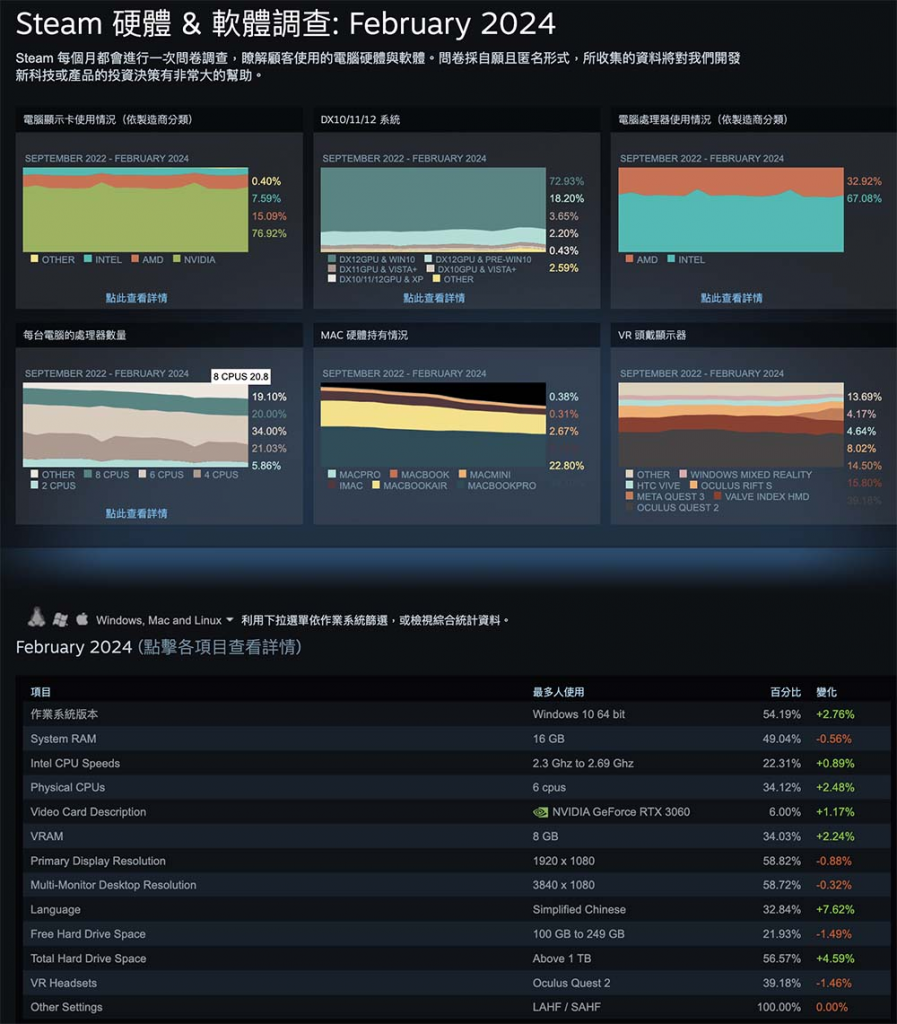This screenshot has height=1024, width=897.
Task: Click the NVIDIA GeForce RTX 3060 value
Action: [621, 812]
